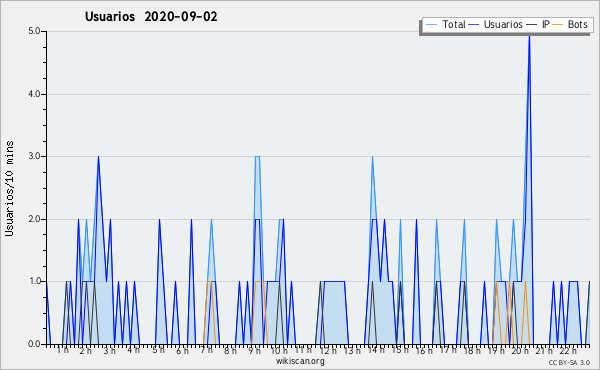Click the 18 h x-axis label
This screenshot has height=370, width=600.
(472, 350)
